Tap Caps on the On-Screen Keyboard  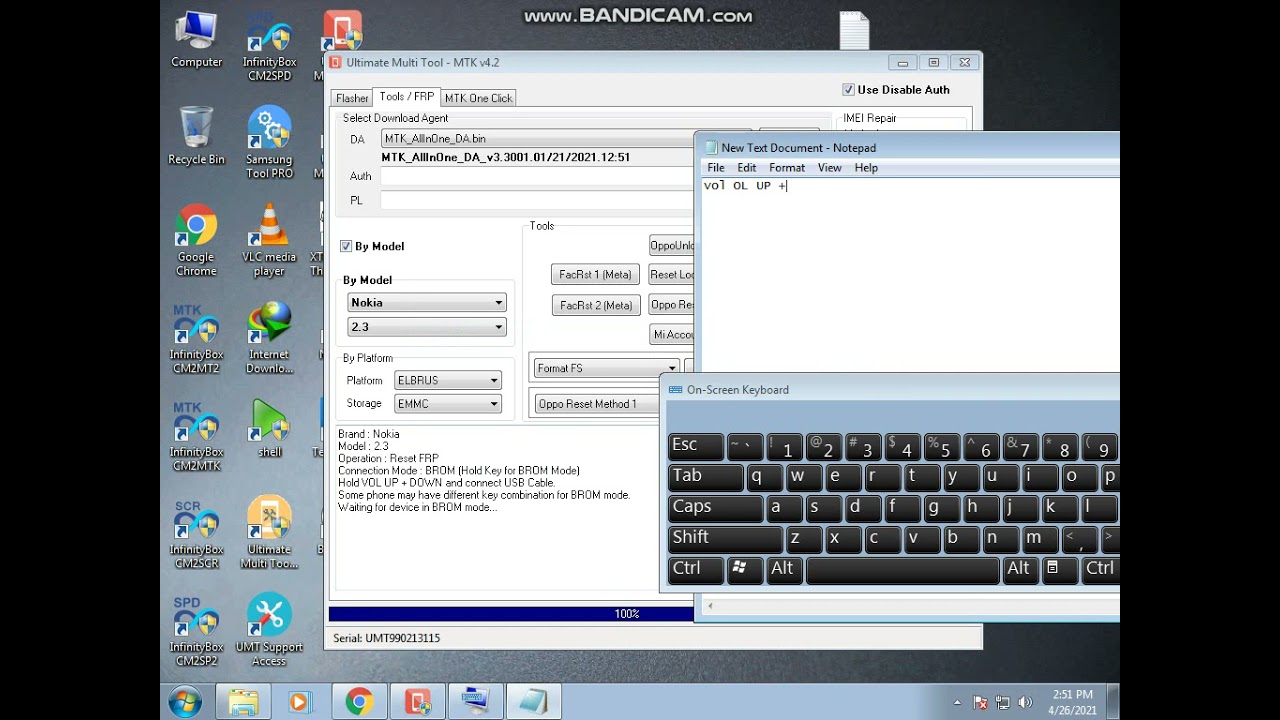coord(715,508)
